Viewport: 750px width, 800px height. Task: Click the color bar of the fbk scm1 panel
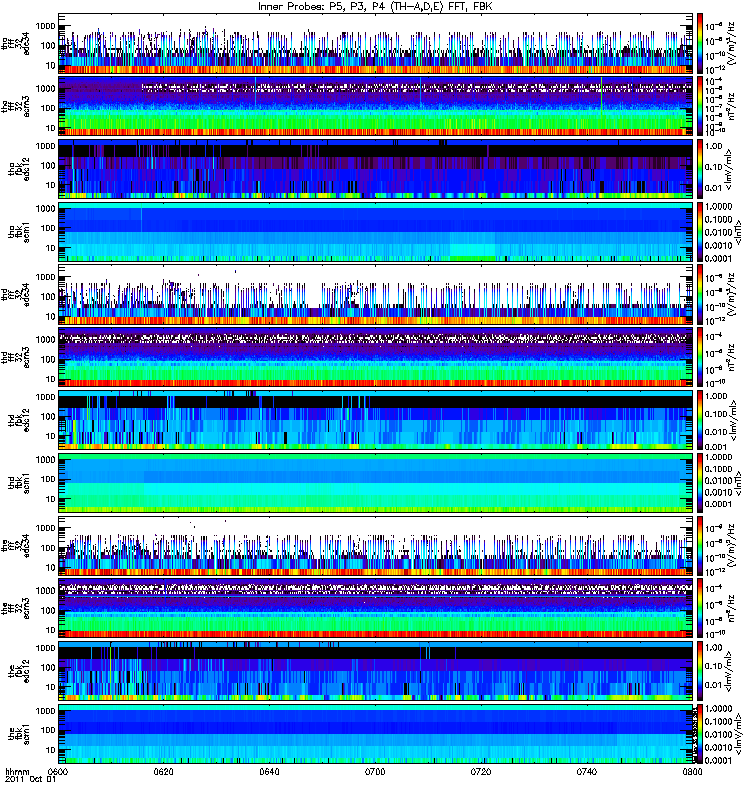(x=701, y=734)
